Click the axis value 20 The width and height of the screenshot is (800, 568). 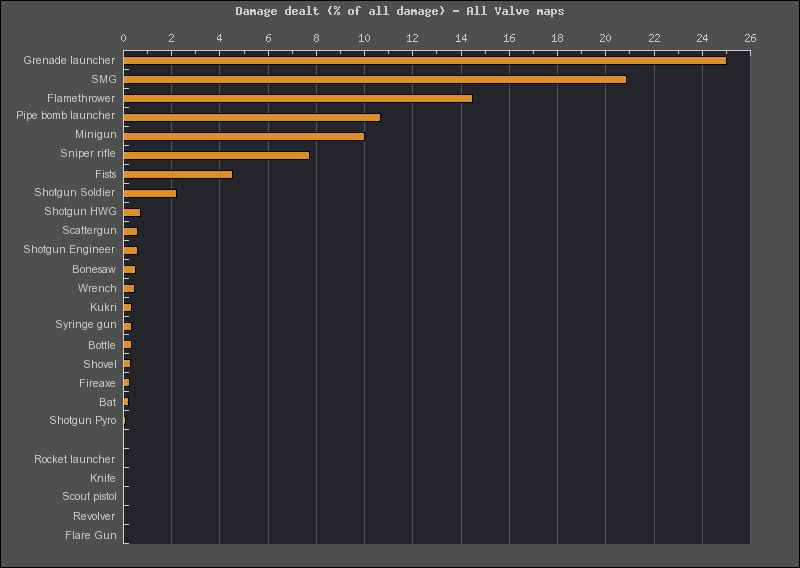pos(605,38)
